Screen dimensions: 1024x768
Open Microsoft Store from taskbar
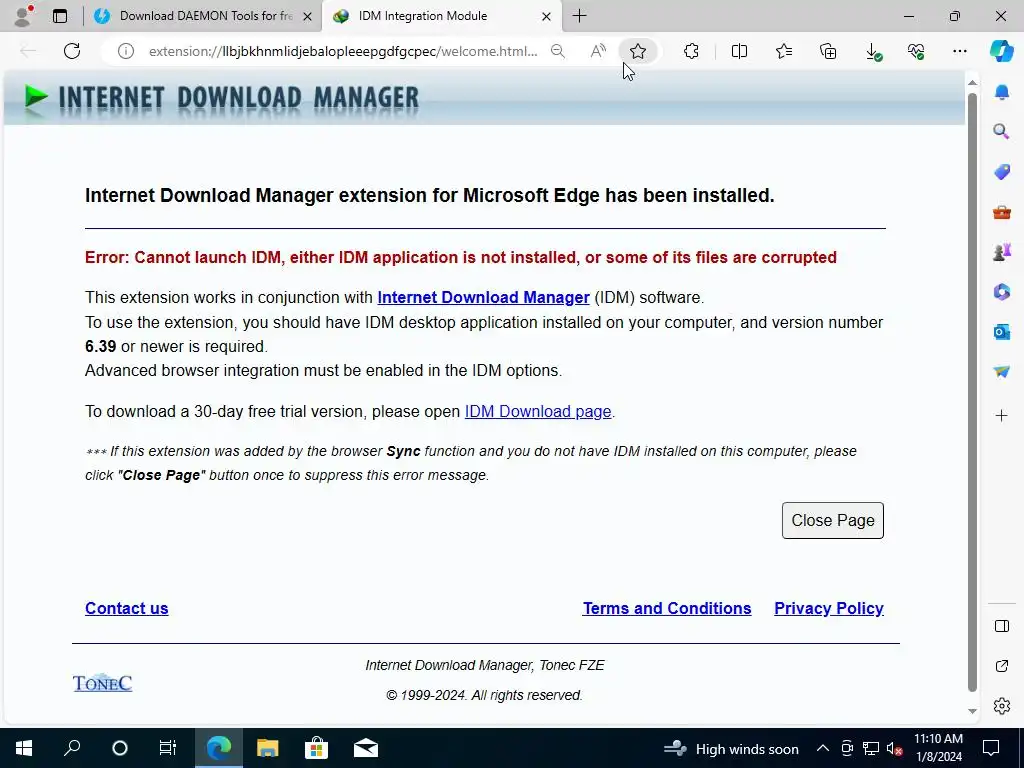pos(316,748)
